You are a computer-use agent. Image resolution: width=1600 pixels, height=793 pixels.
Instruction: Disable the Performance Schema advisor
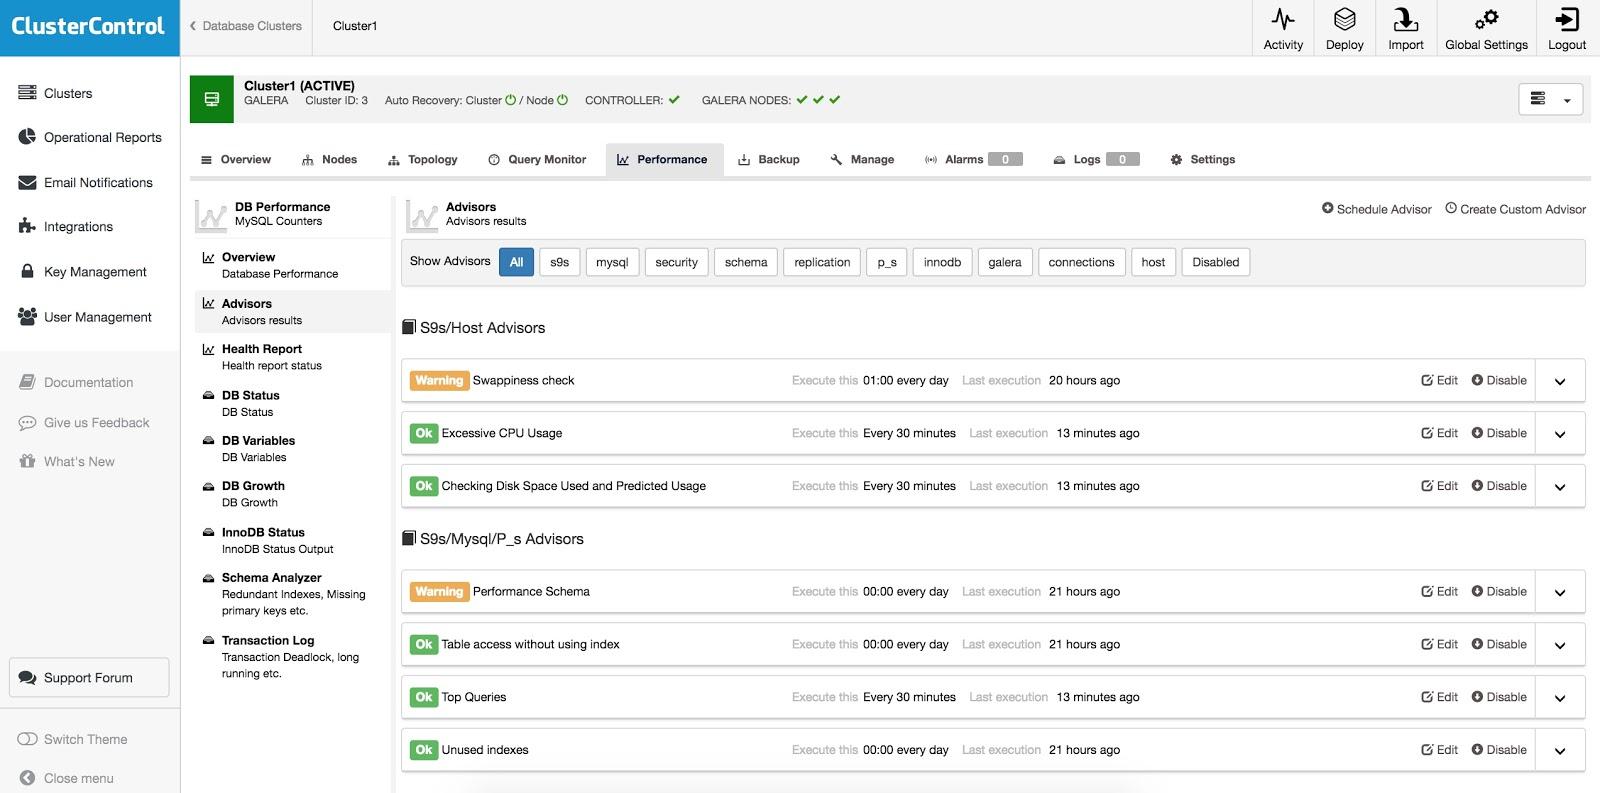point(1498,591)
